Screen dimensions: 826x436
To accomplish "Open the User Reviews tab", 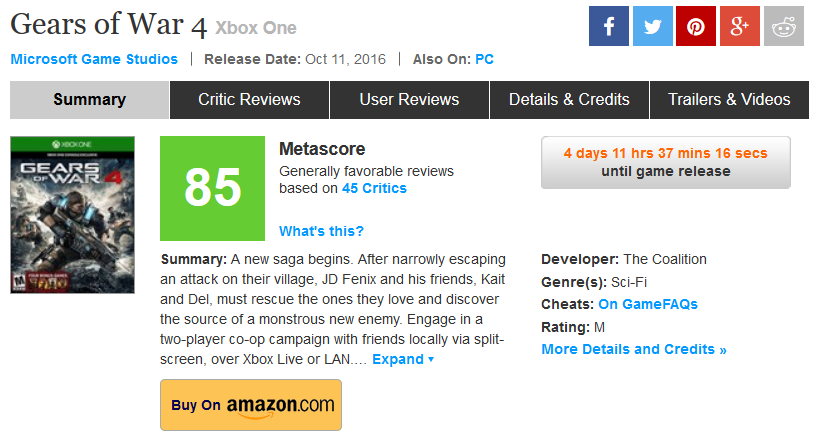I will (409, 100).
